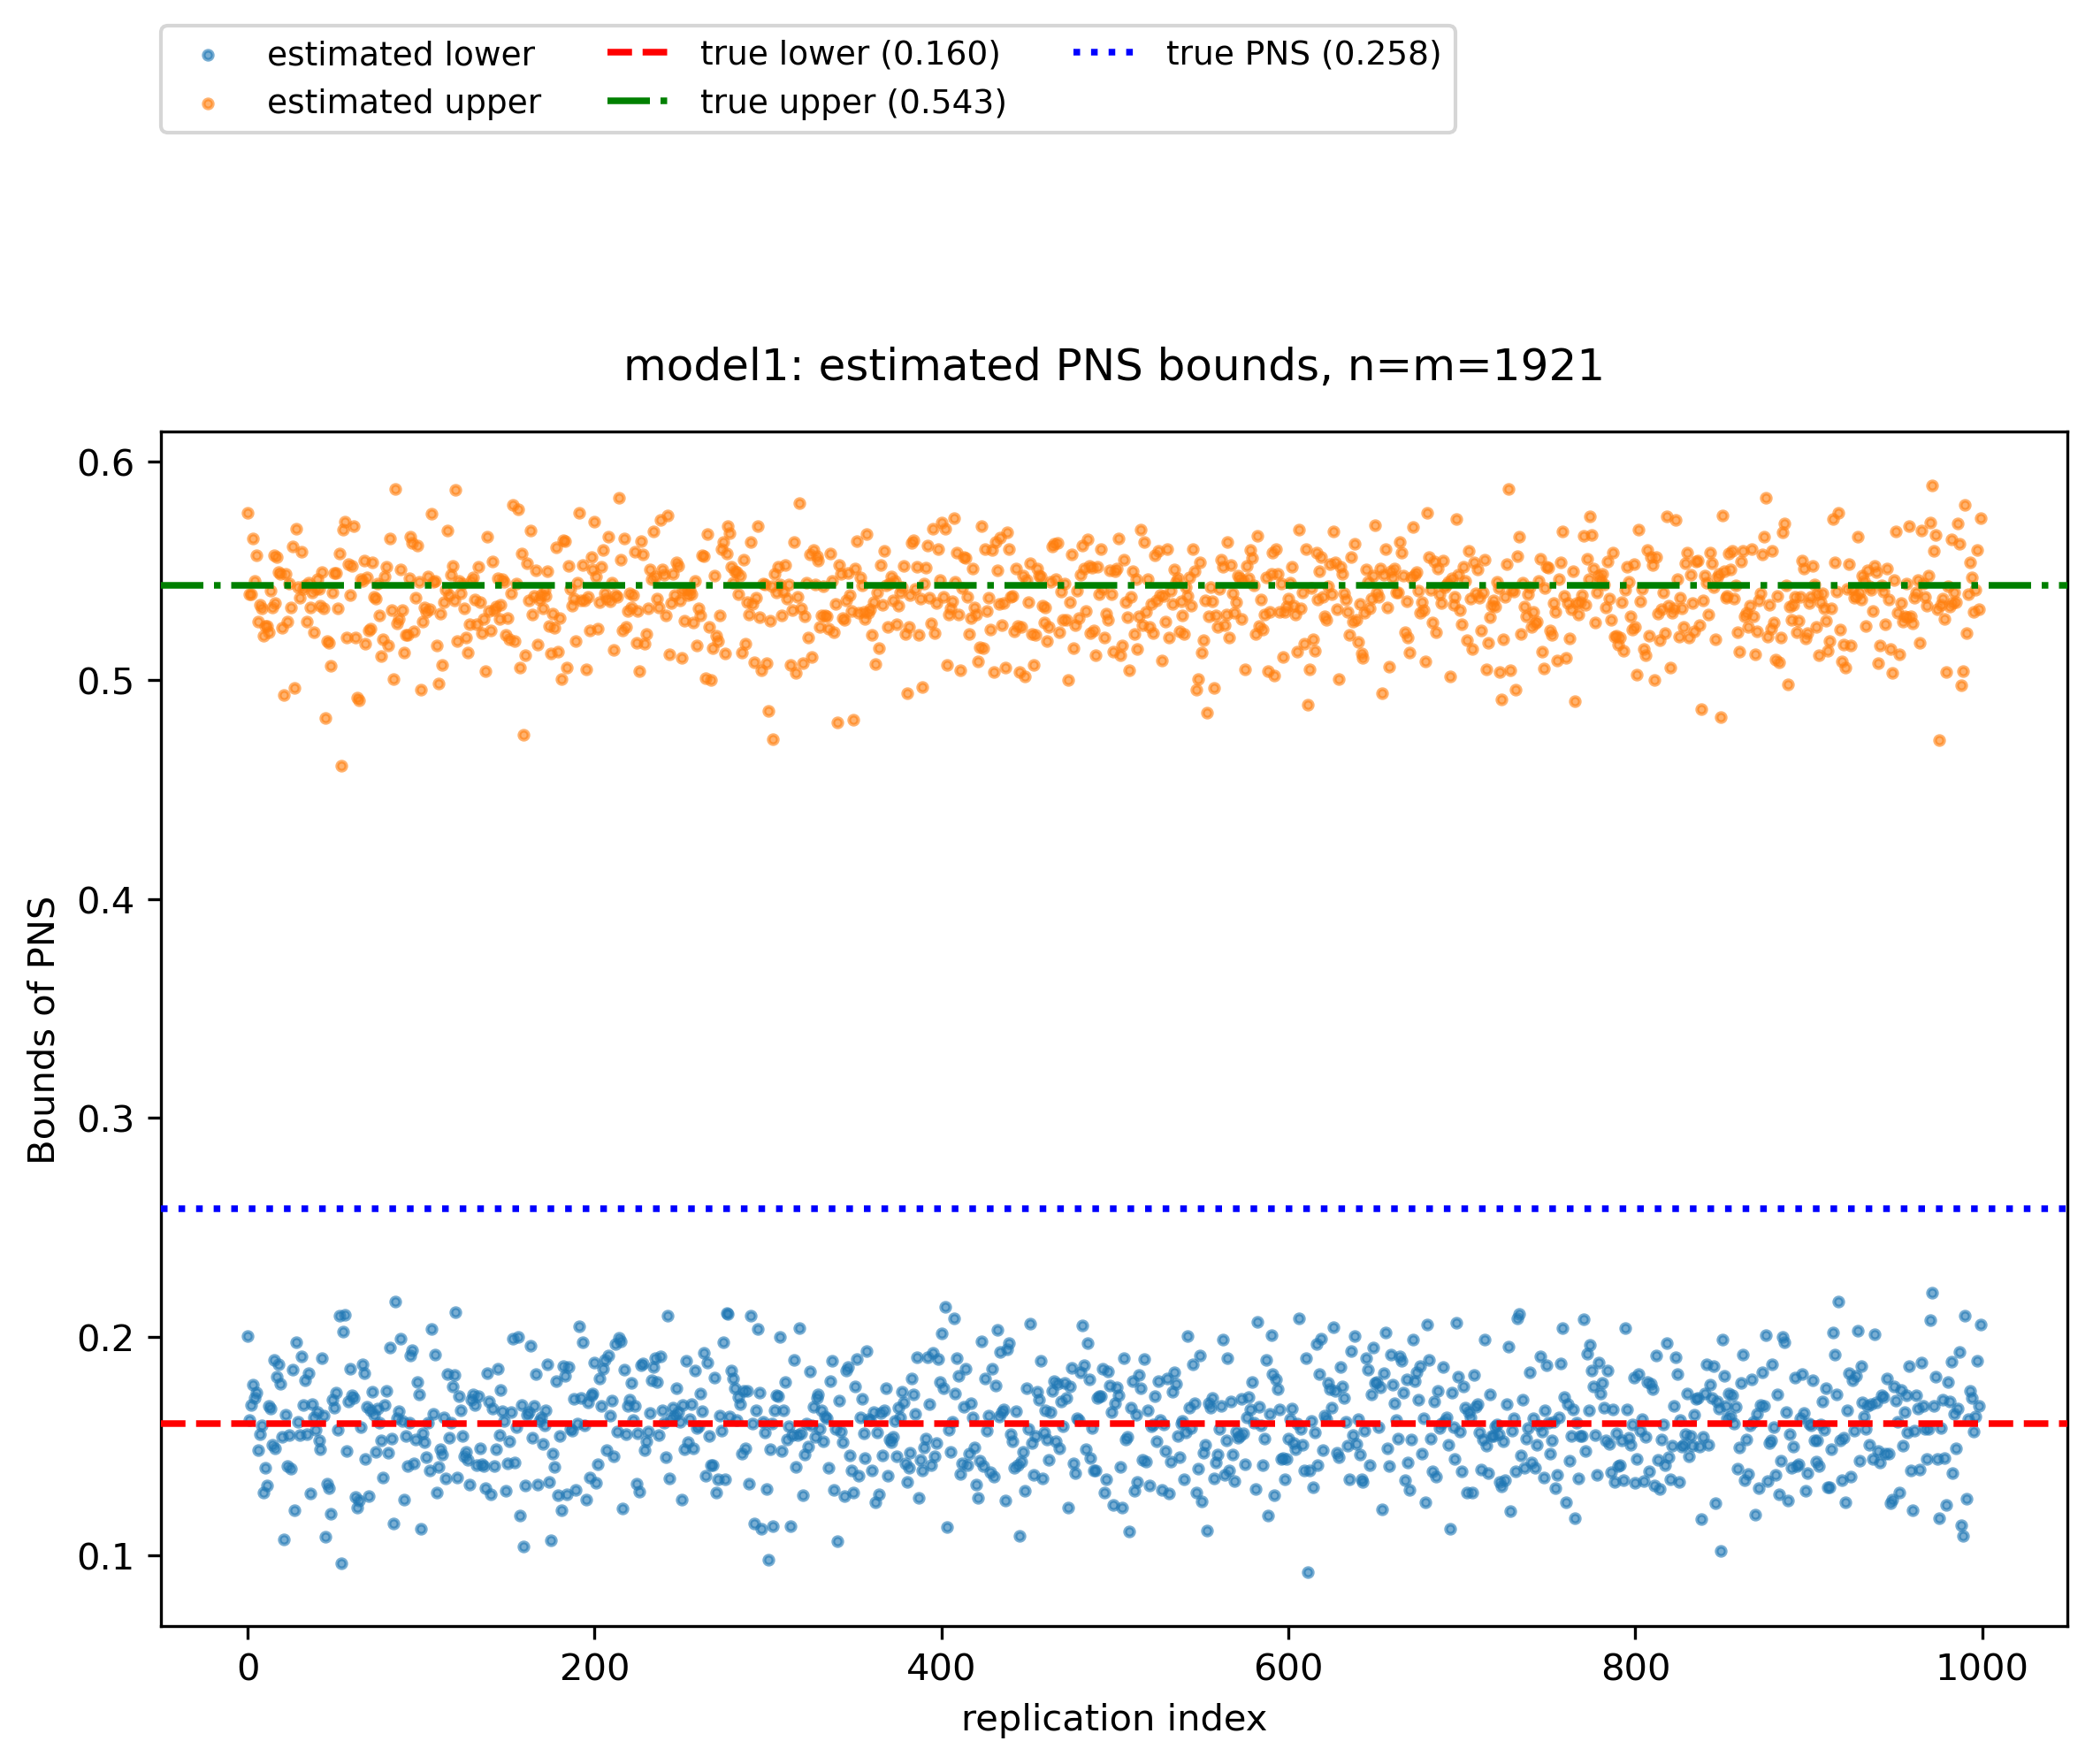Click the 'replication index' x-axis label
The height and width of the screenshot is (1764, 2093).
coord(1113,1718)
